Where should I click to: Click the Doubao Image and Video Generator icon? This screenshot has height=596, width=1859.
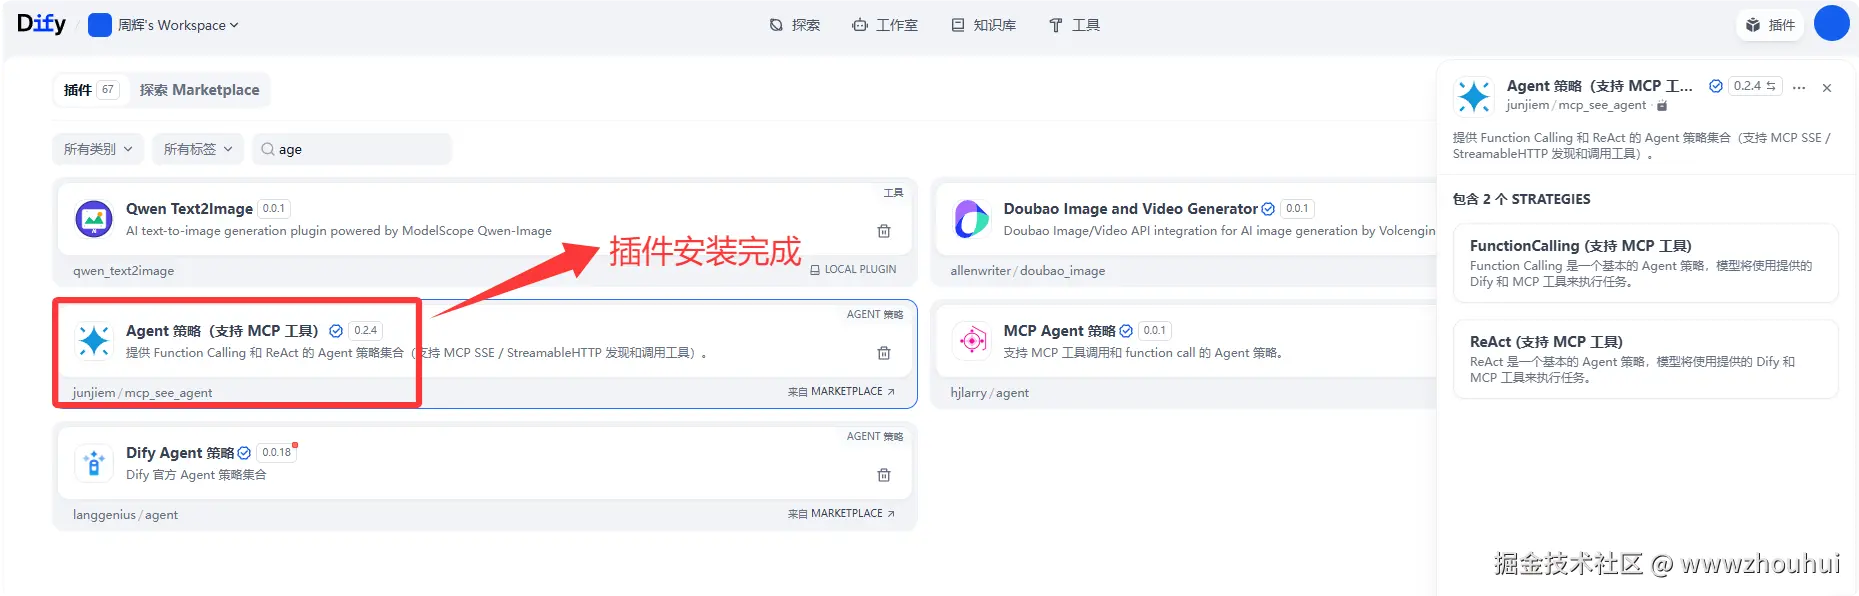[972, 219]
